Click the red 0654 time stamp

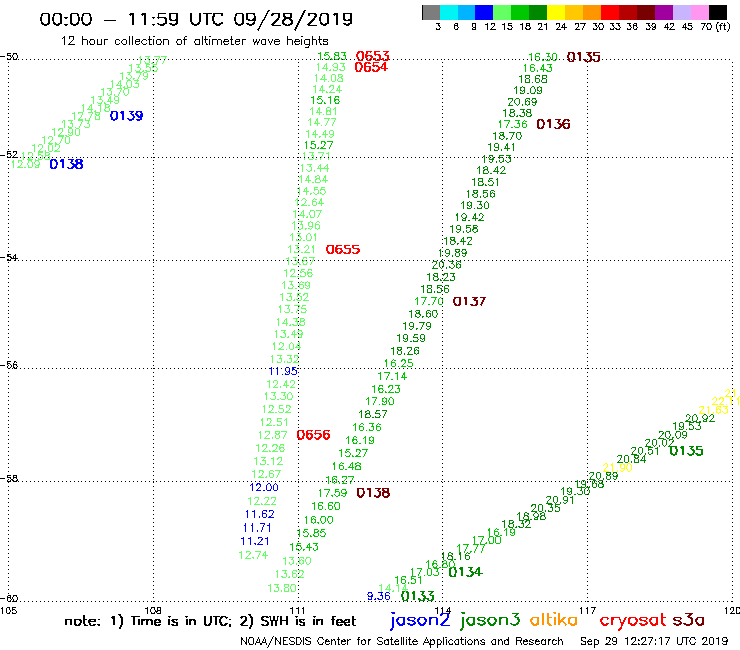coord(371,67)
